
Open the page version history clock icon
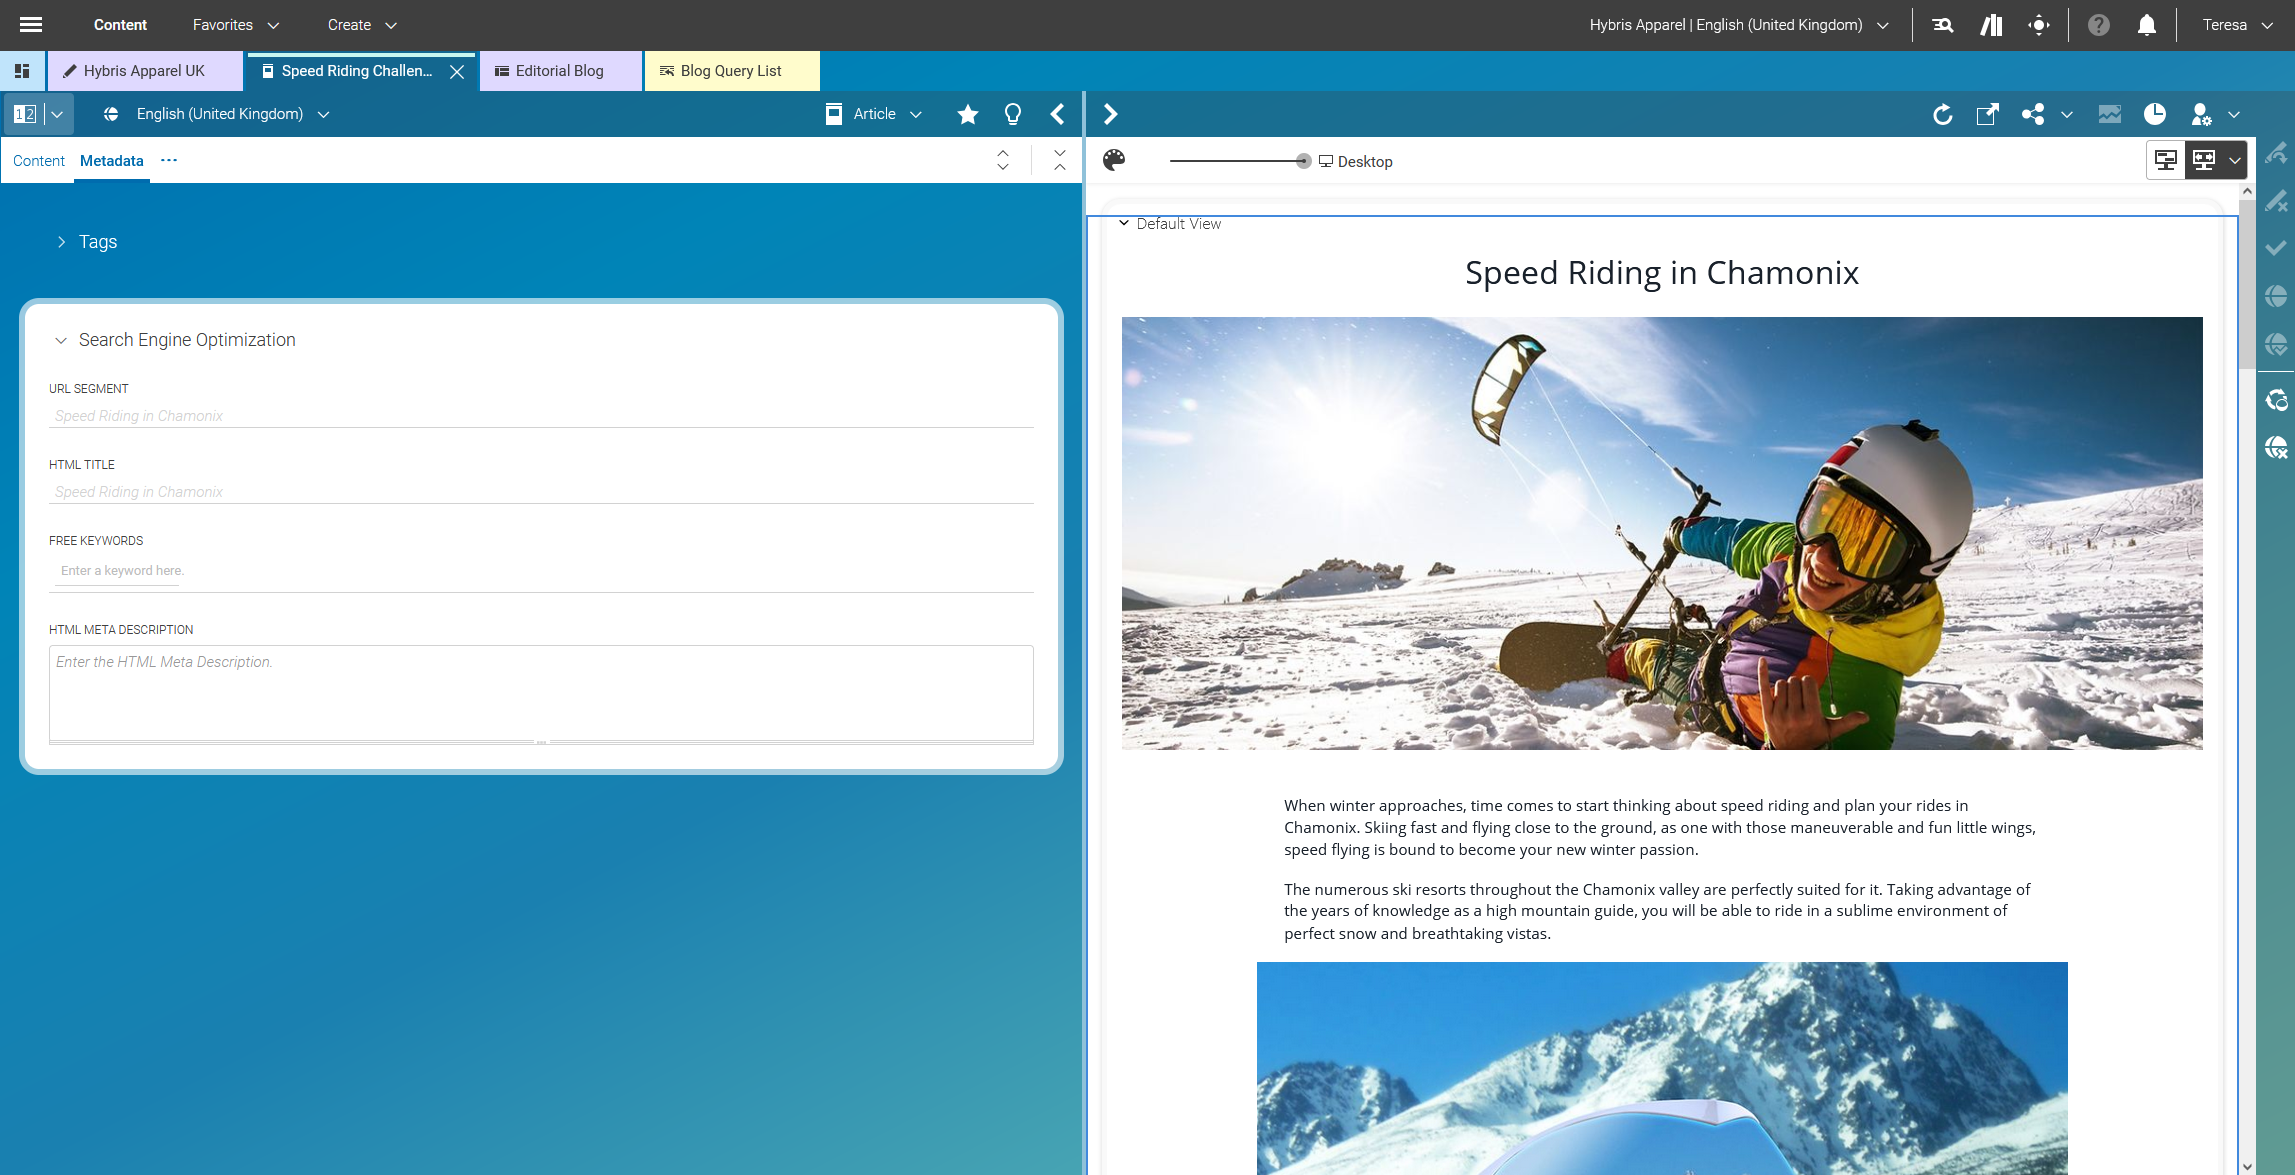pos(2156,114)
